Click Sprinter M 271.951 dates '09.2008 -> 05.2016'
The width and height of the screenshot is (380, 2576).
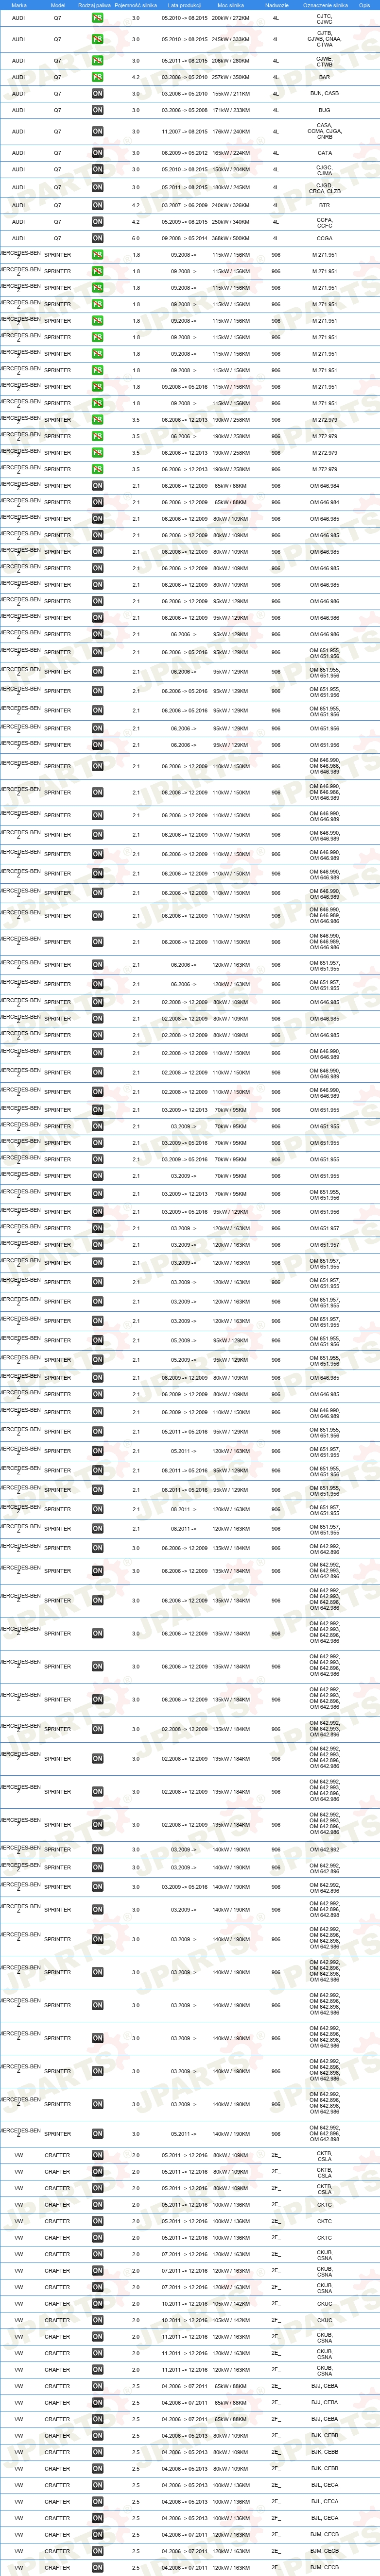[184, 386]
